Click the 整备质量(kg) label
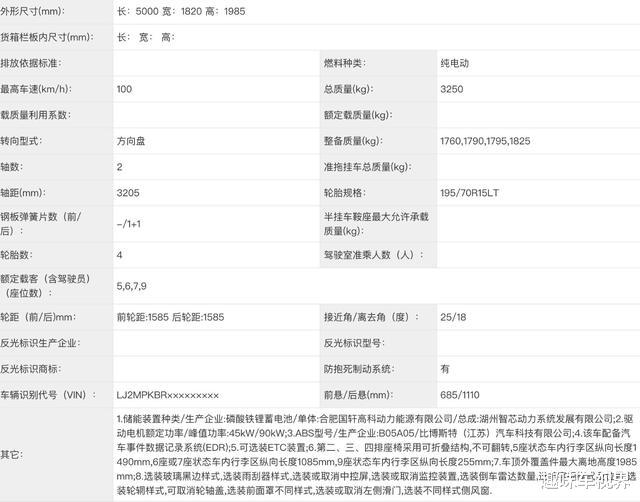 353,141
